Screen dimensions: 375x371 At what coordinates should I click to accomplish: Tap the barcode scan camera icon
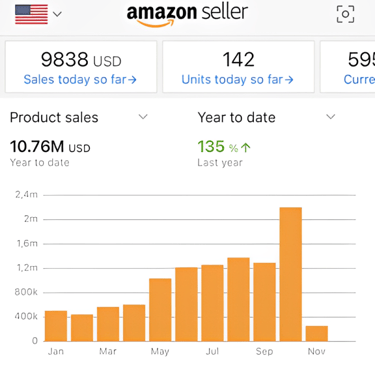(345, 14)
